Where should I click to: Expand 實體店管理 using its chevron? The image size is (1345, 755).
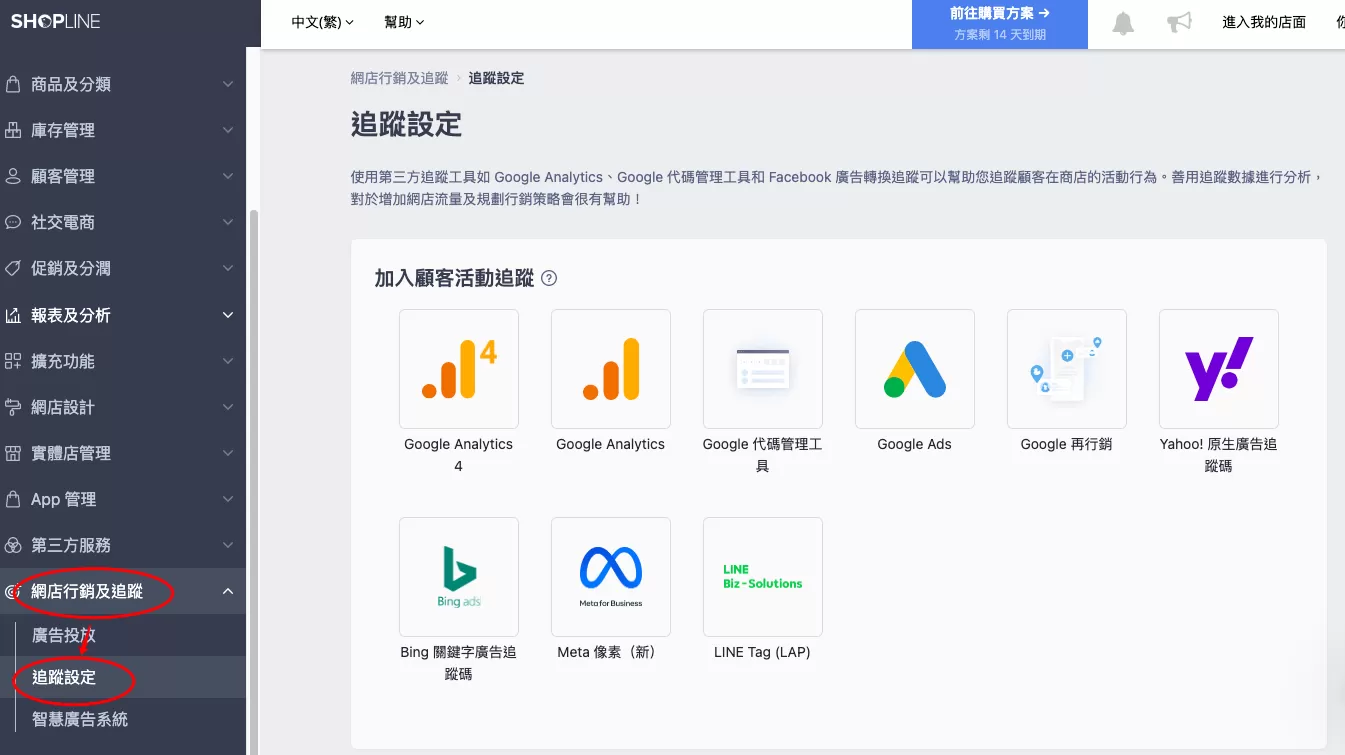[228, 453]
